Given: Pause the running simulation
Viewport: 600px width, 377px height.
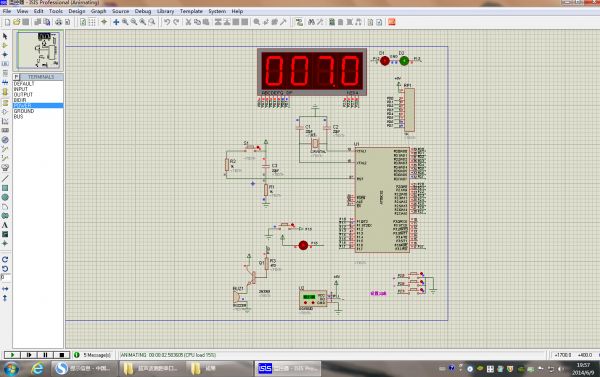Looking at the screenshot, I should (x=45, y=355).
